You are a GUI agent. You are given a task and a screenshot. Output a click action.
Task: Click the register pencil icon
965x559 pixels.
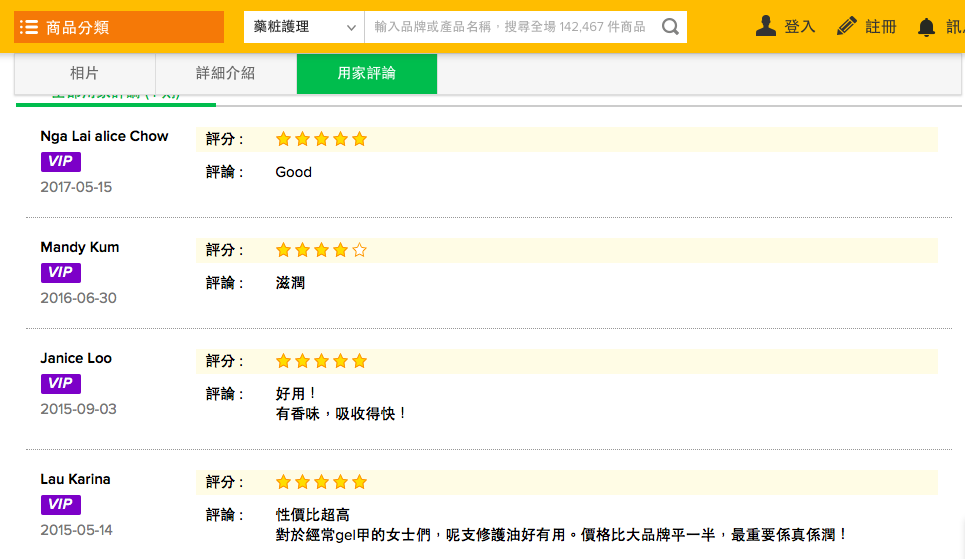point(847,26)
